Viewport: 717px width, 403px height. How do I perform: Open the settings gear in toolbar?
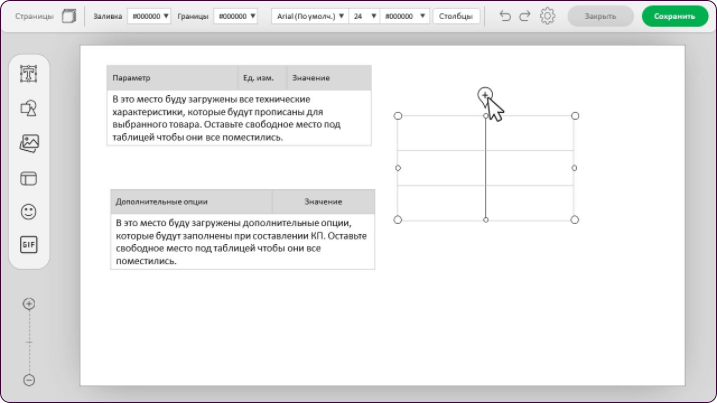click(547, 16)
